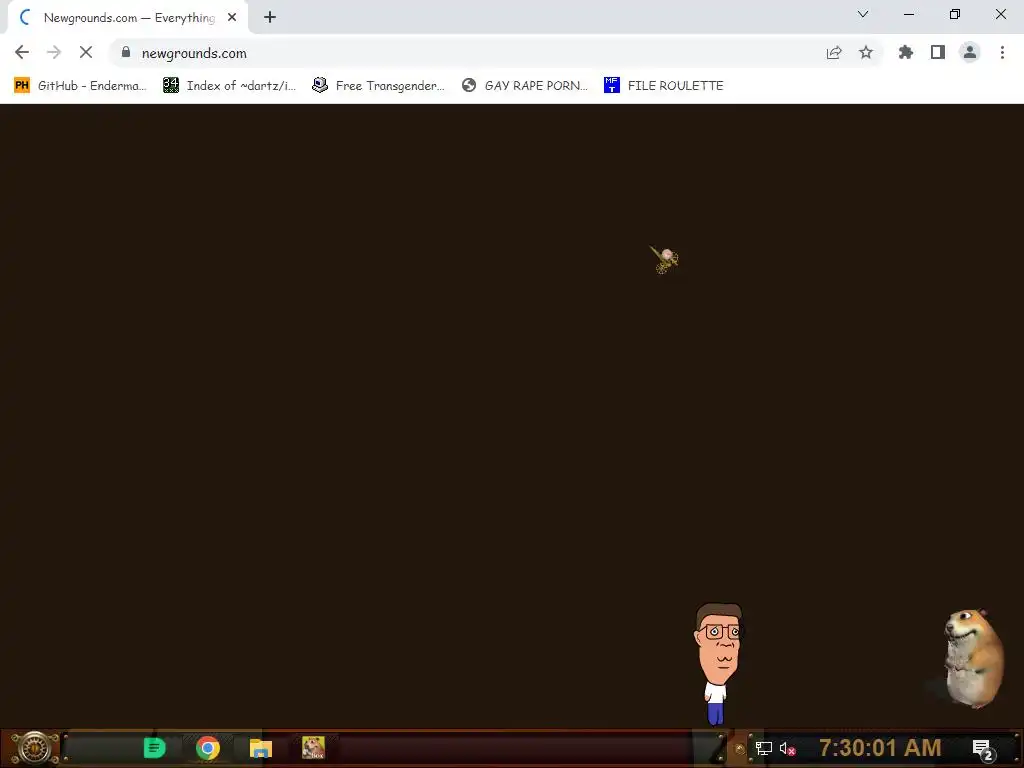Bookmark this tab with the star icon
Image resolution: width=1024 pixels, height=768 pixels.
[x=866, y=52]
